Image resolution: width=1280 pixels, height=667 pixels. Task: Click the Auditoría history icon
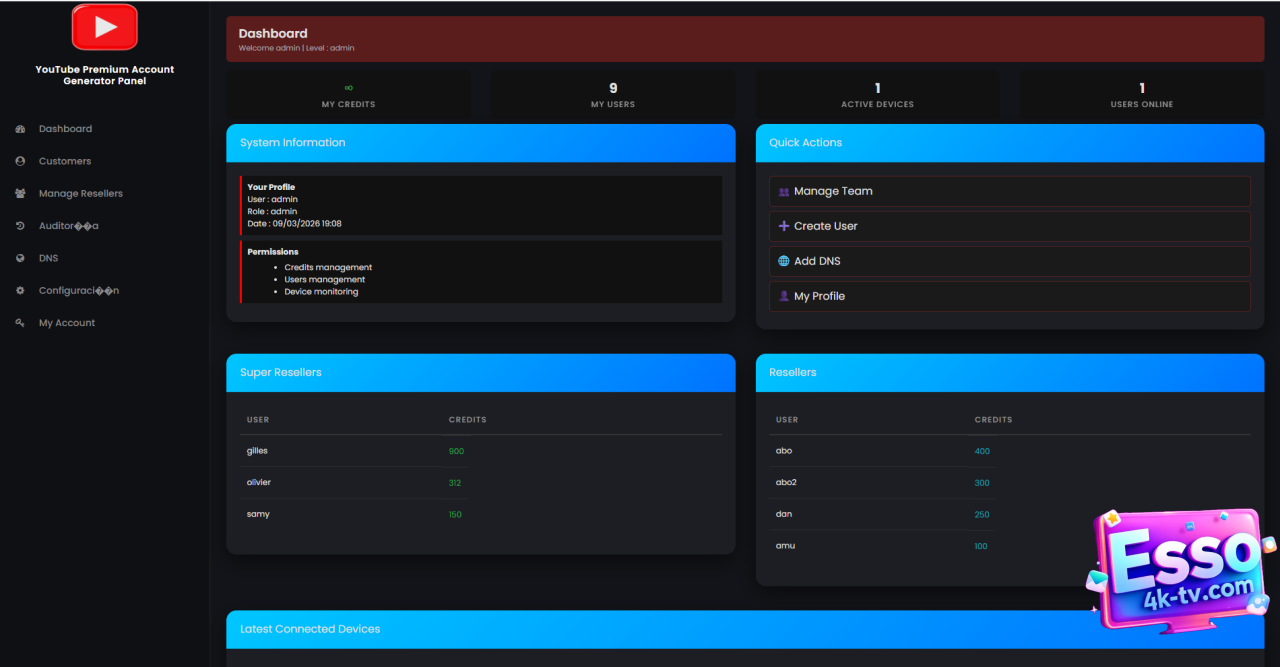20,226
